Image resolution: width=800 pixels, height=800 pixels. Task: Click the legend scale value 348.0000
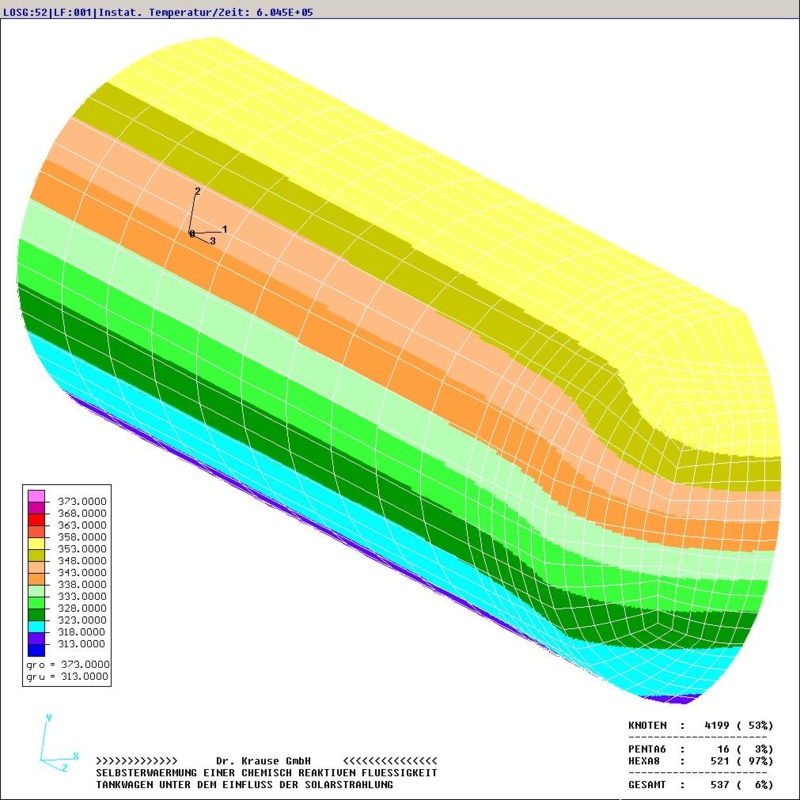pyautogui.click(x=82, y=561)
